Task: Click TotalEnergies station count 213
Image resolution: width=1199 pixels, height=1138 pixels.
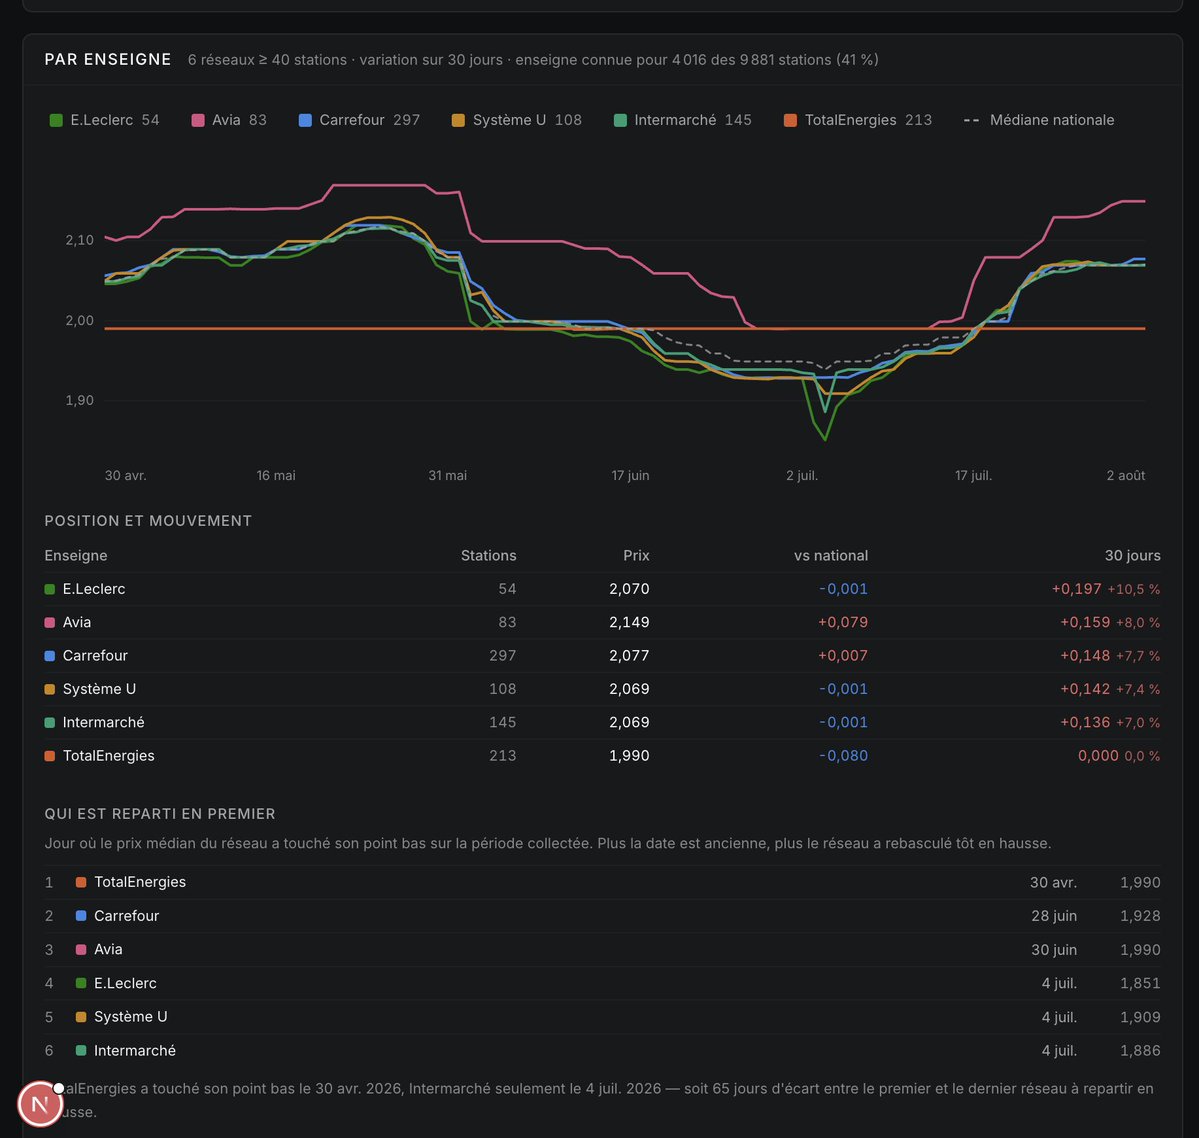Action: 502,756
